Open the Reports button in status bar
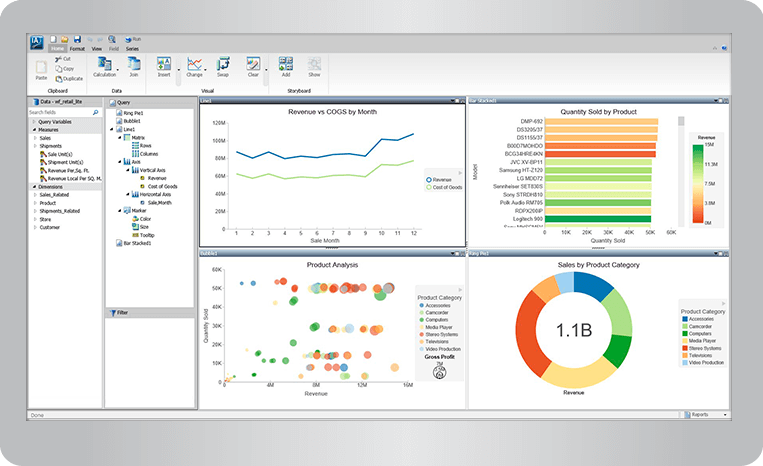 pyautogui.click(x=705, y=415)
